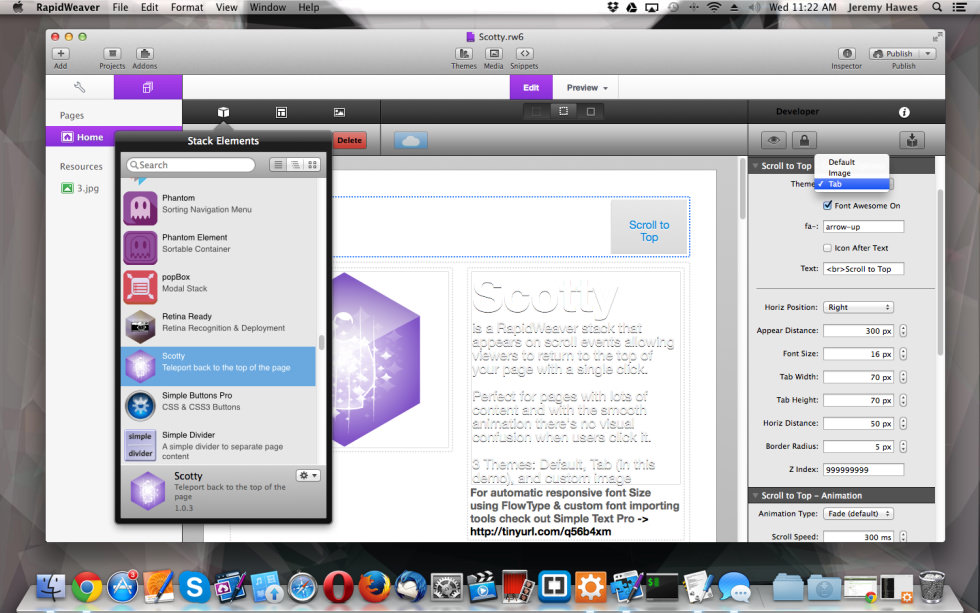This screenshot has height=613, width=980.
Task: Open the gear menu for Scotty stack
Action: pyautogui.click(x=308, y=476)
